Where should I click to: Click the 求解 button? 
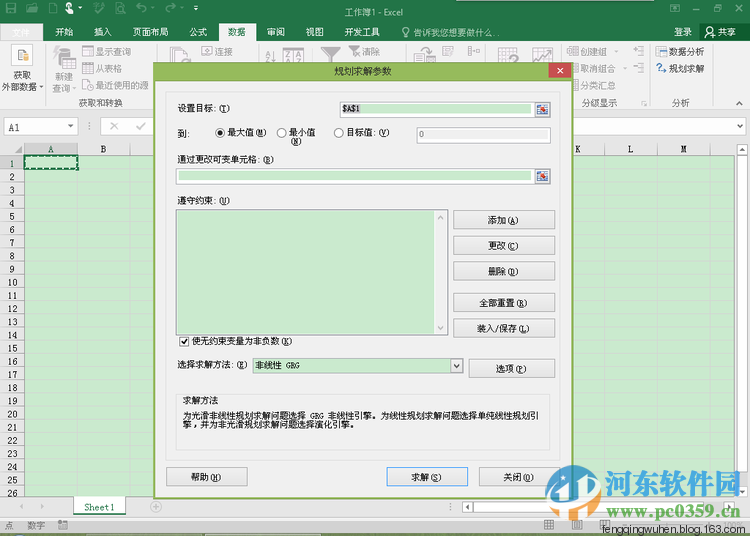tap(427, 477)
